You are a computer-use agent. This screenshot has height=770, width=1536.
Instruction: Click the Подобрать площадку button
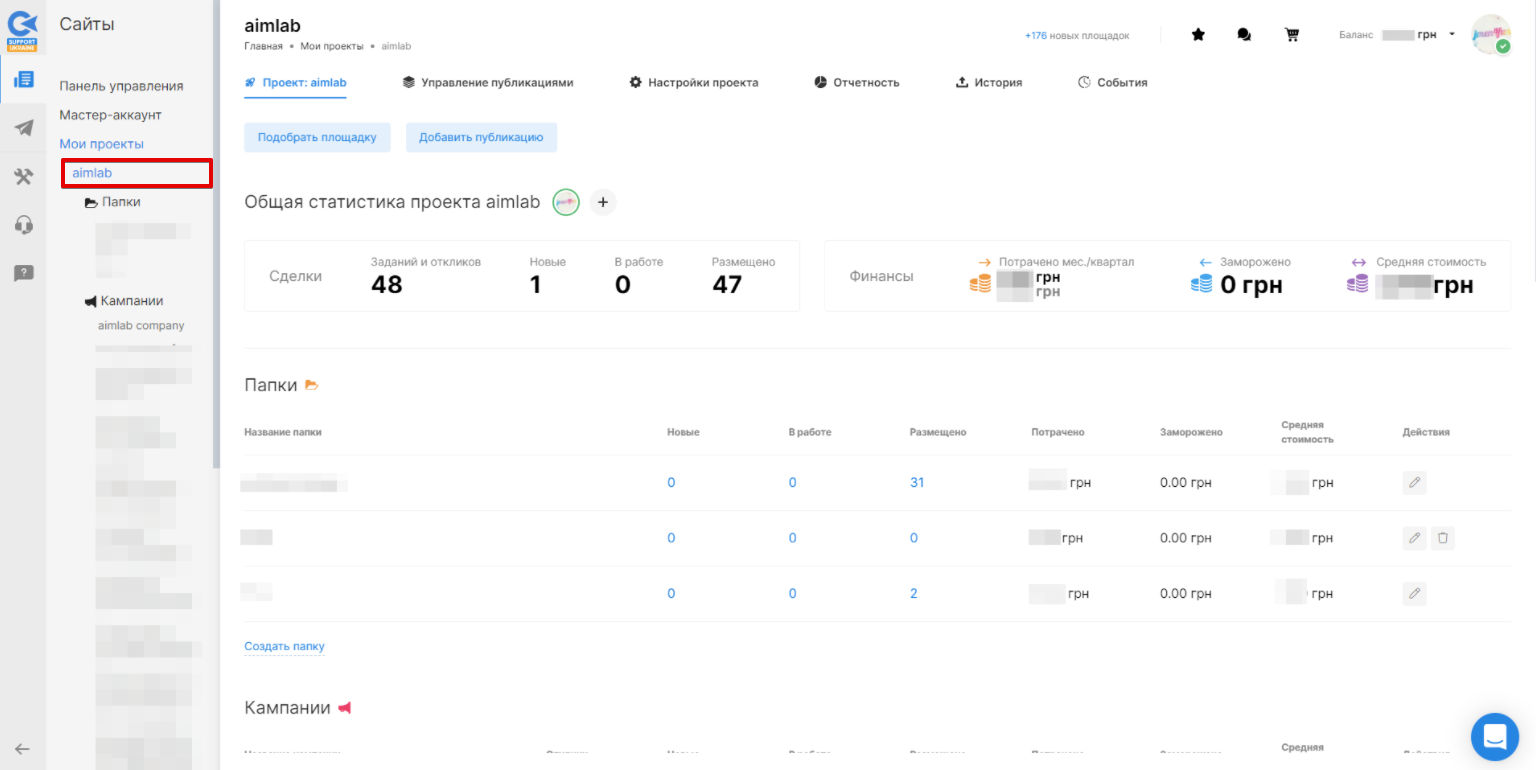317,138
